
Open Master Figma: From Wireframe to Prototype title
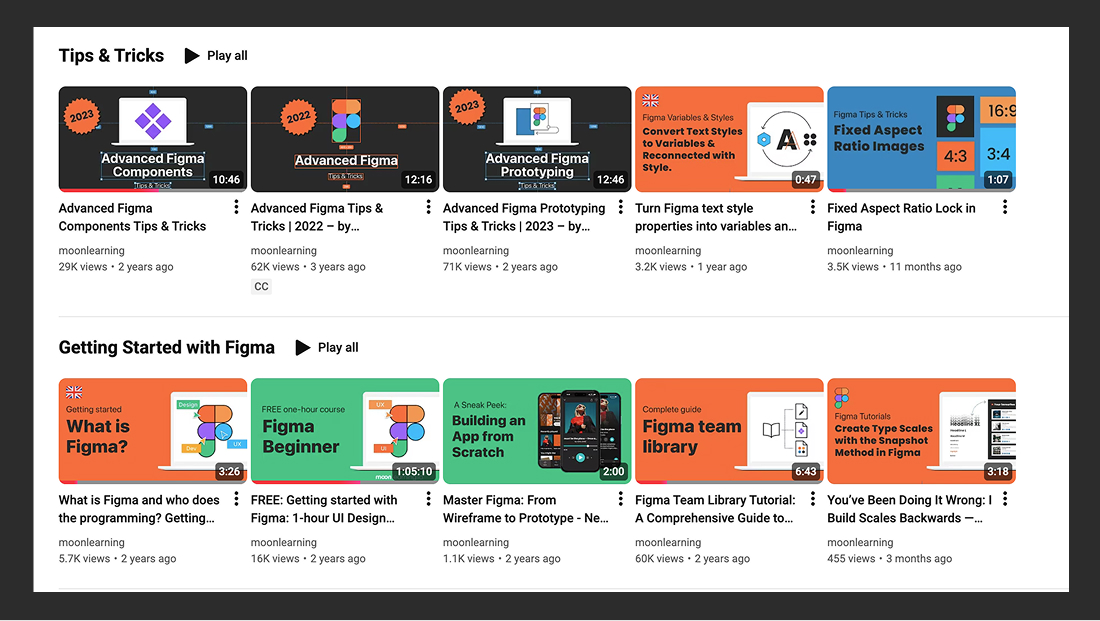pyautogui.click(x=526, y=509)
